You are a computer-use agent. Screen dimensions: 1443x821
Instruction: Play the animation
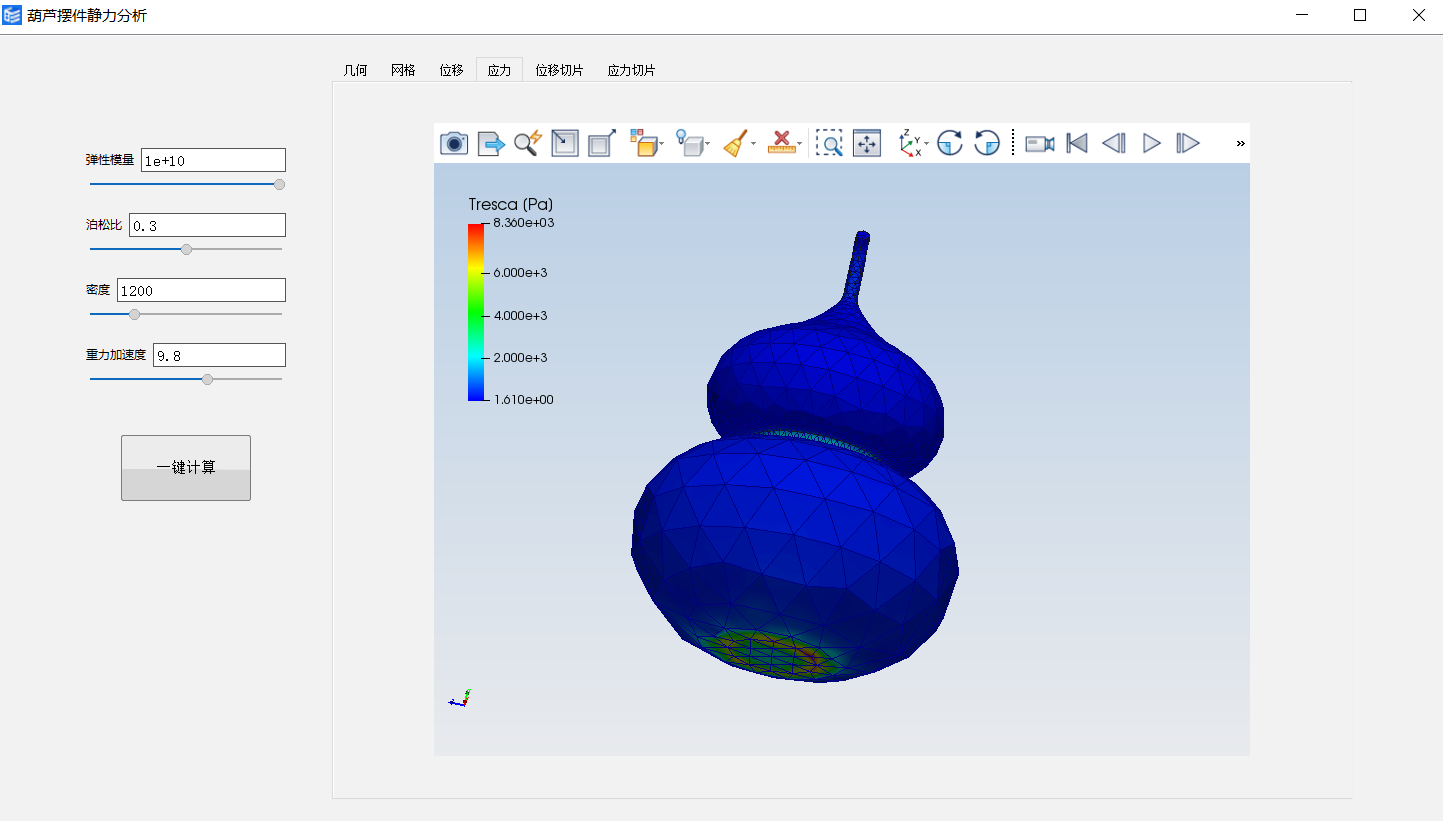click(x=1151, y=144)
